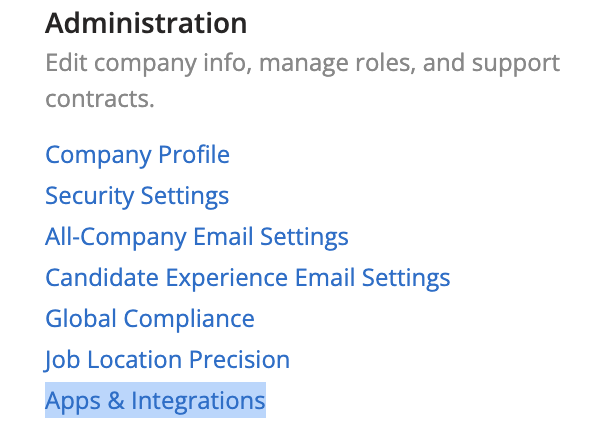
Task: Select the link above Apps & Integrations
Action: point(167,360)
